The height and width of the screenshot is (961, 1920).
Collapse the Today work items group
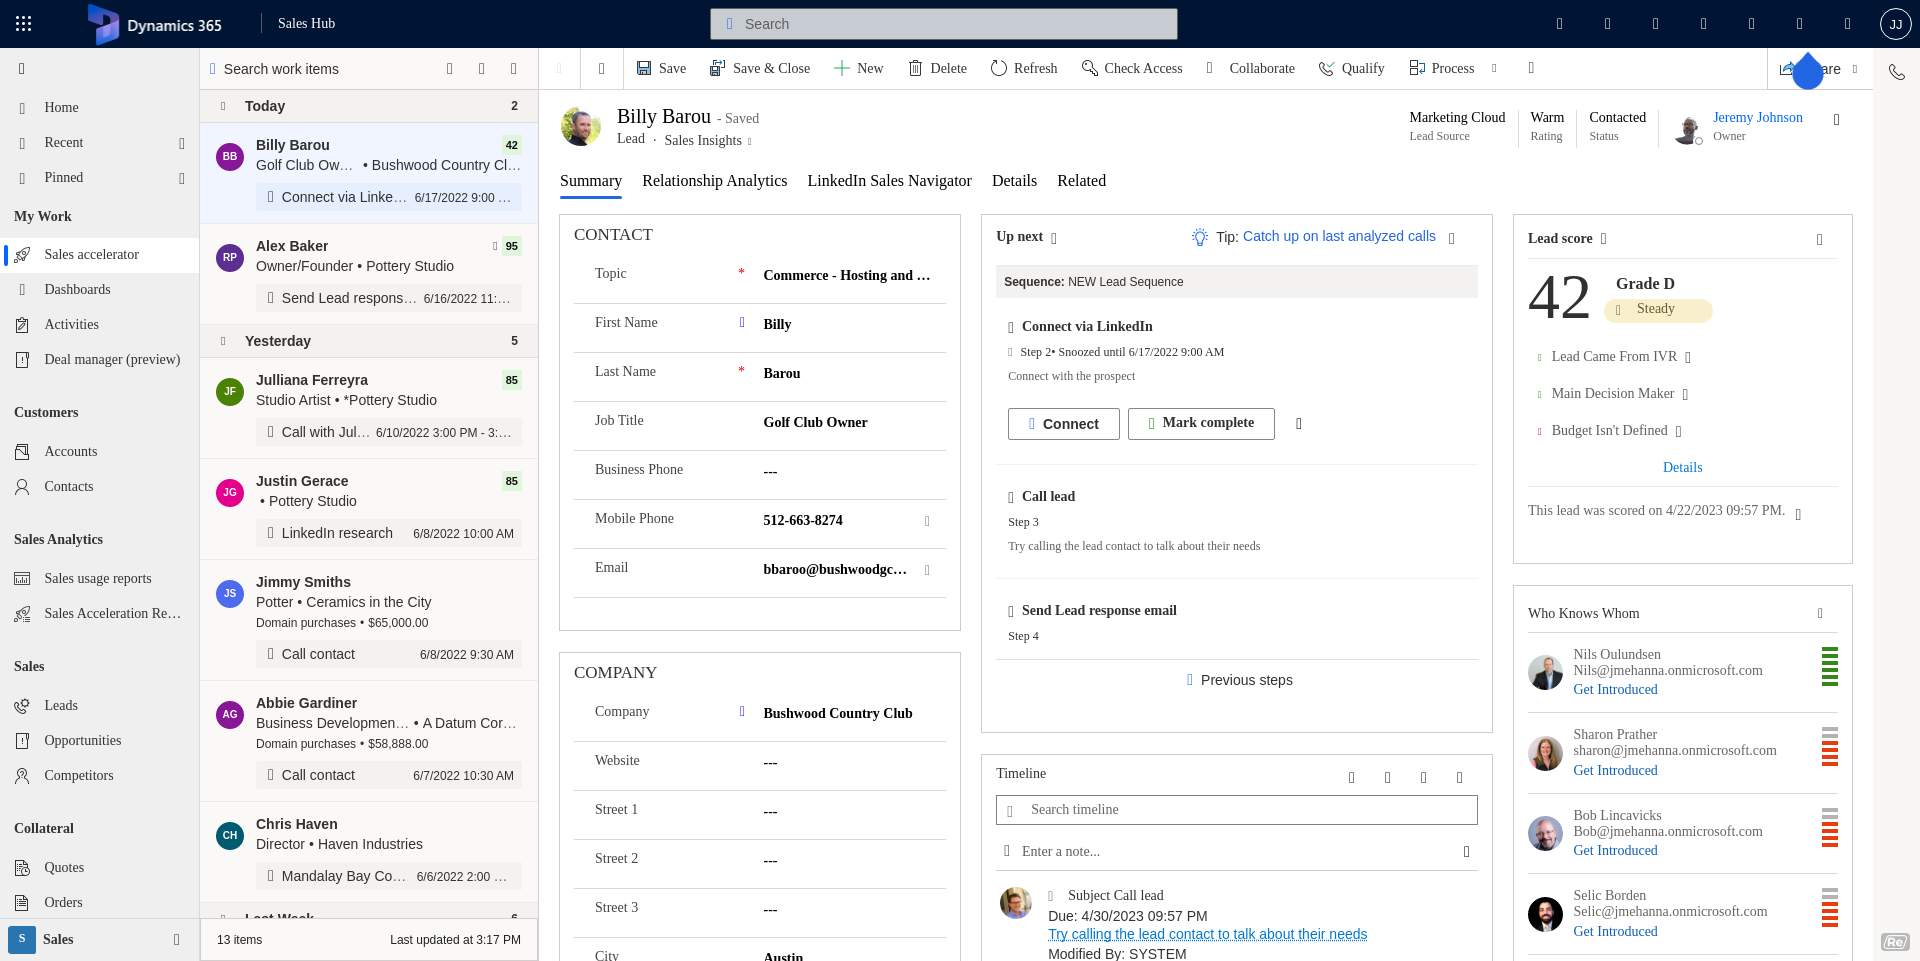(223, 106)
